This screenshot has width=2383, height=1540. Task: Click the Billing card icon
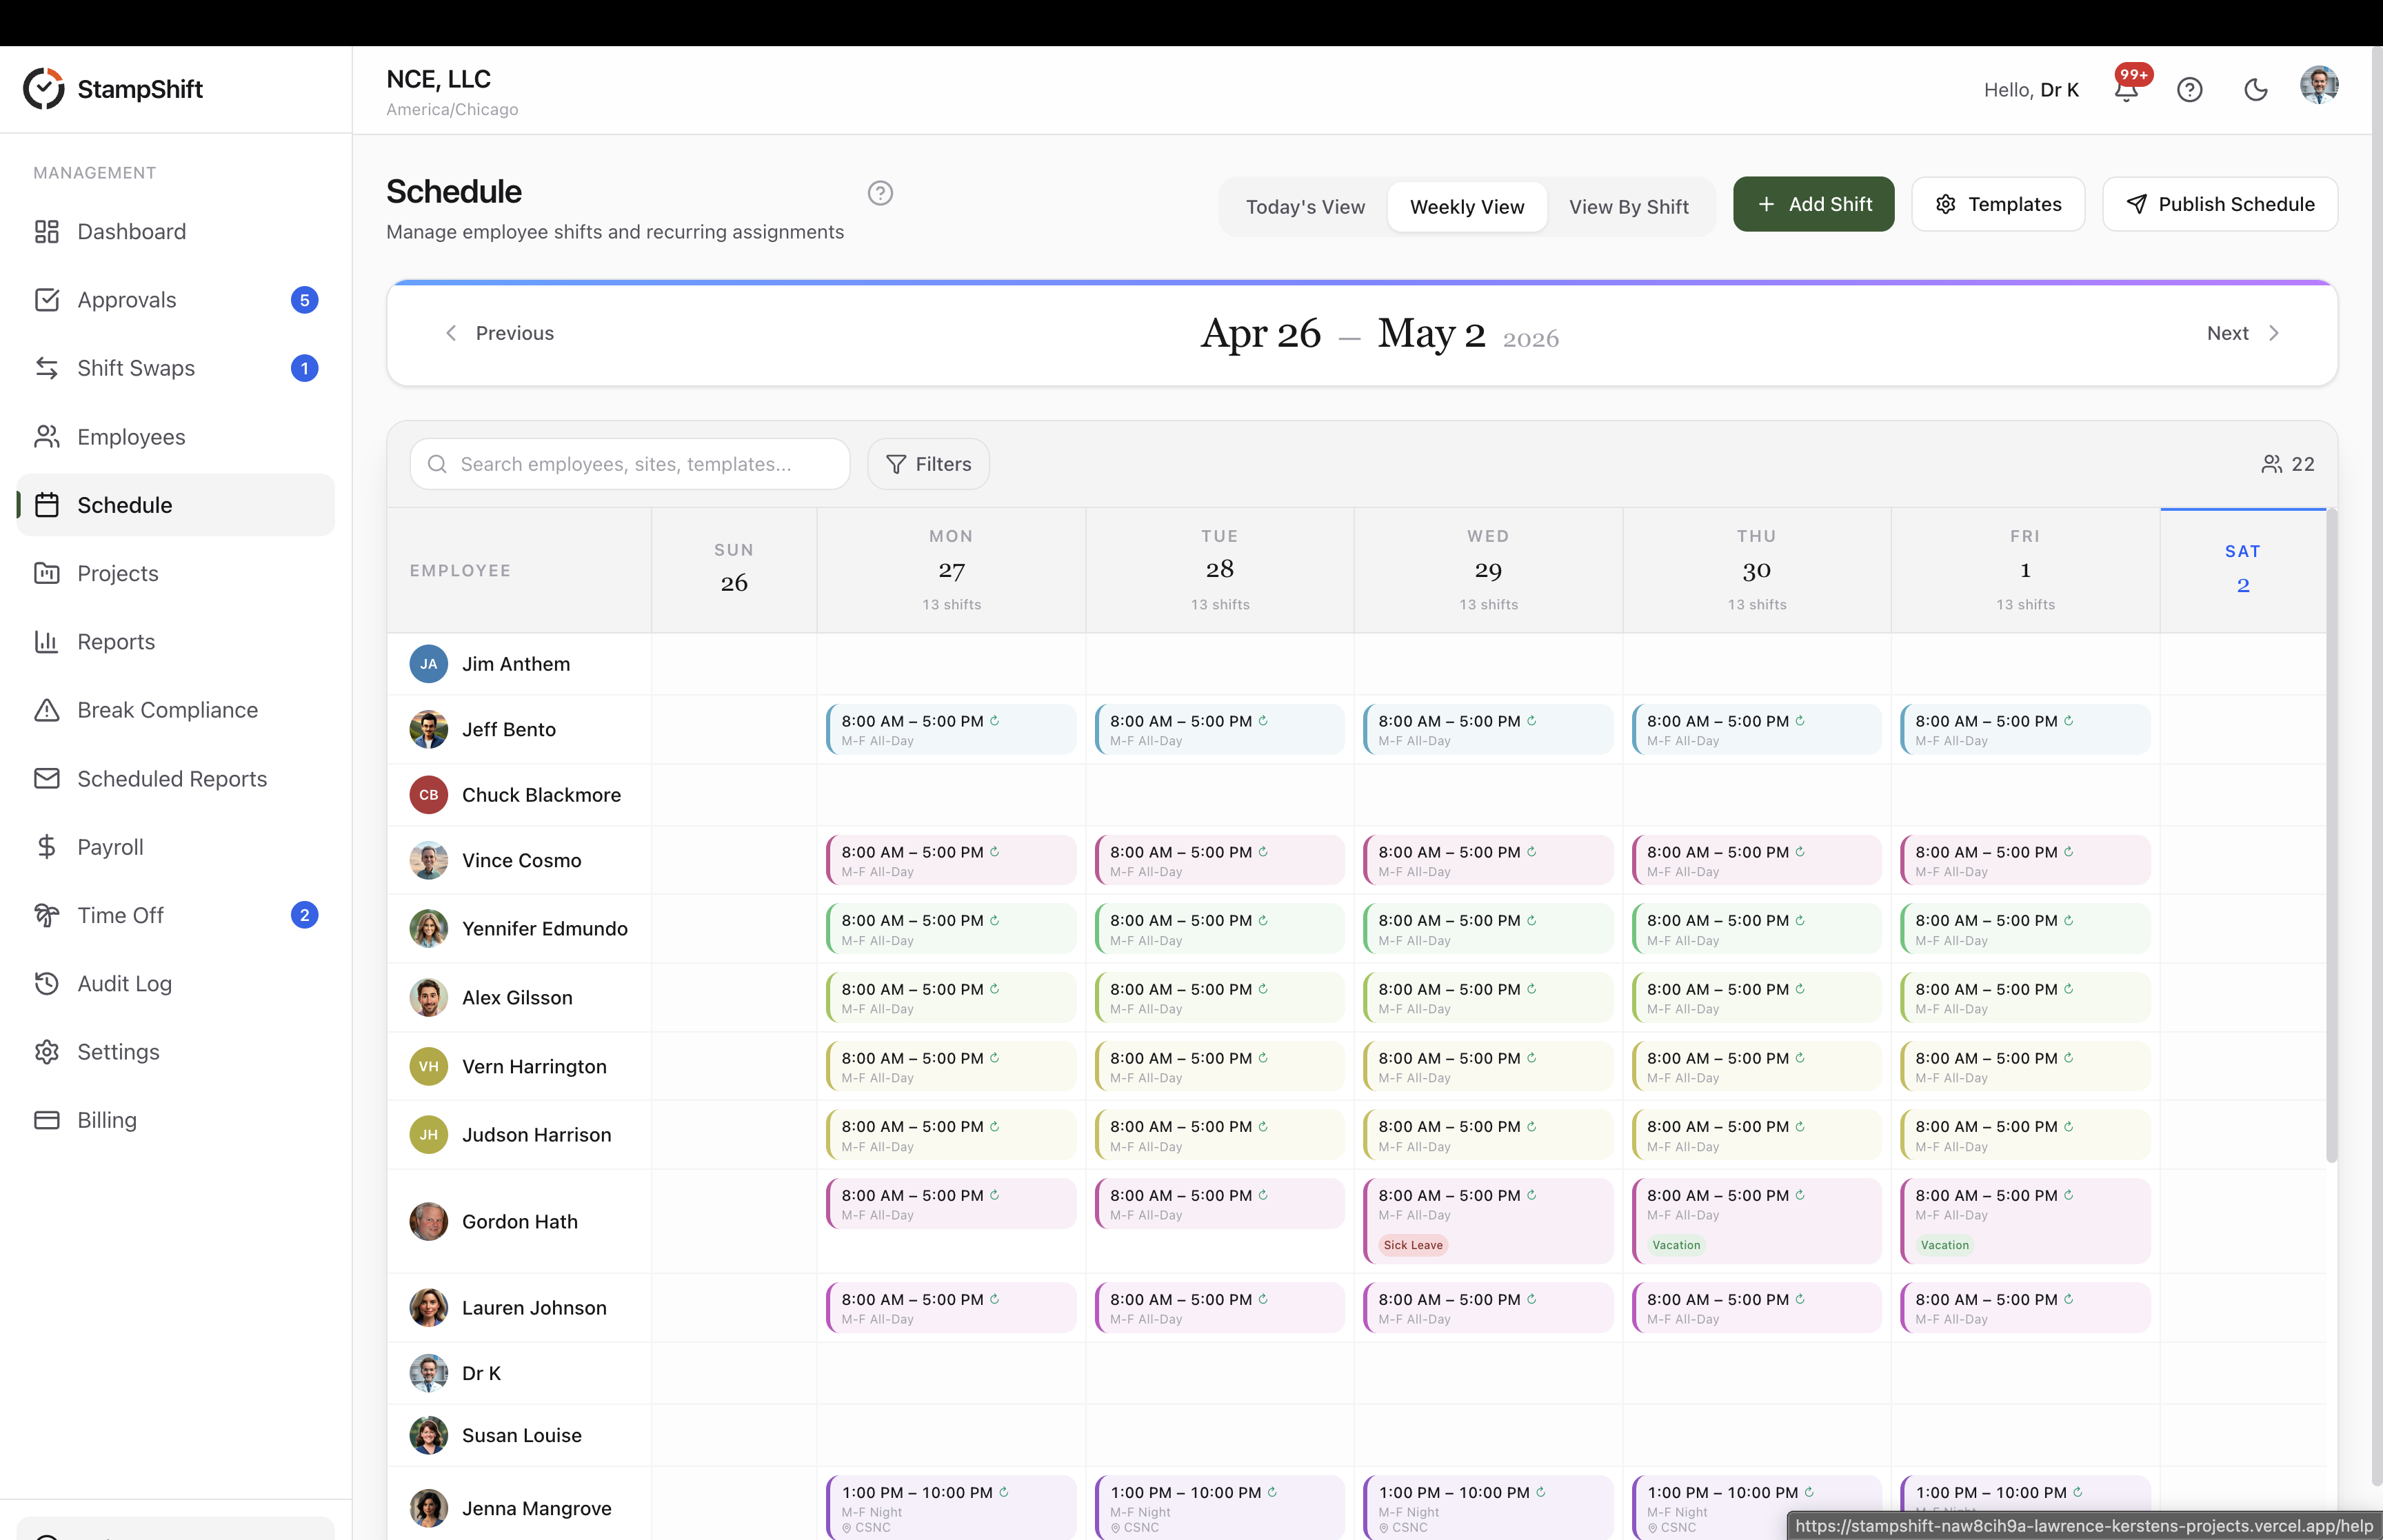[x=47, y=1120]
